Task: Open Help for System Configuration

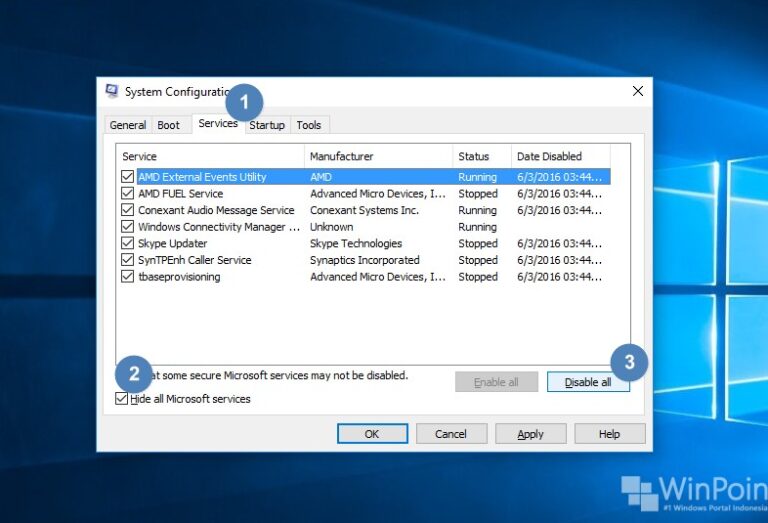Action: (609, 434)
